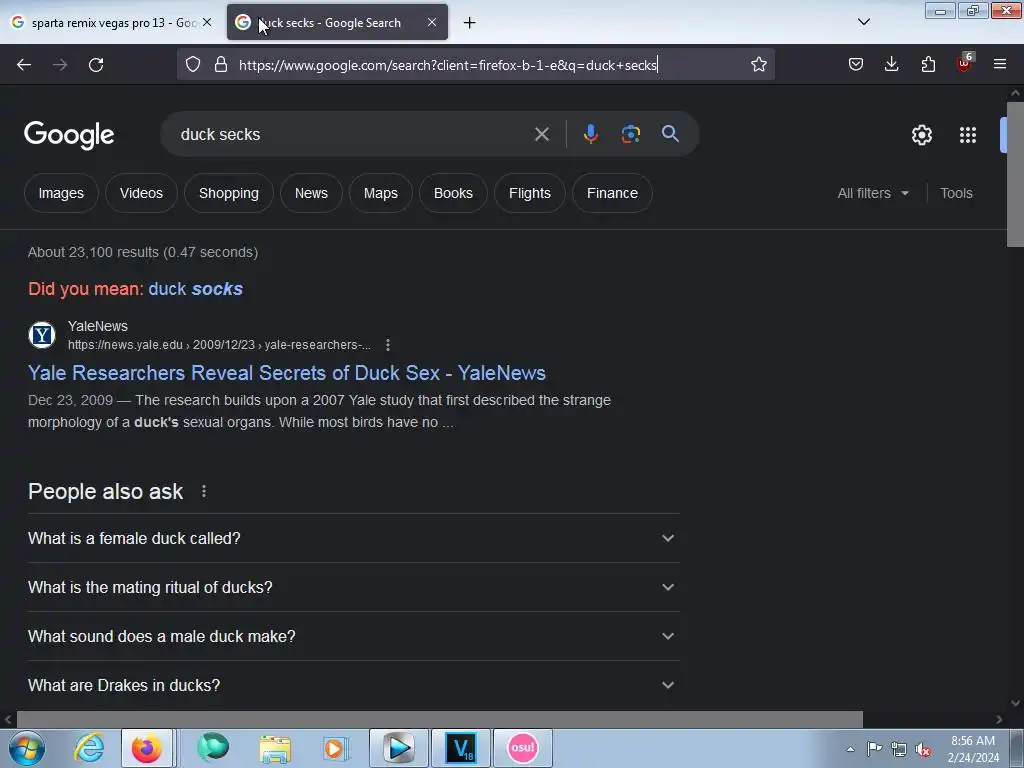Screen dimensions: 1024x768
Task: Open Vegas Pro 18 from taskbar
Action: tap(461, 748)
